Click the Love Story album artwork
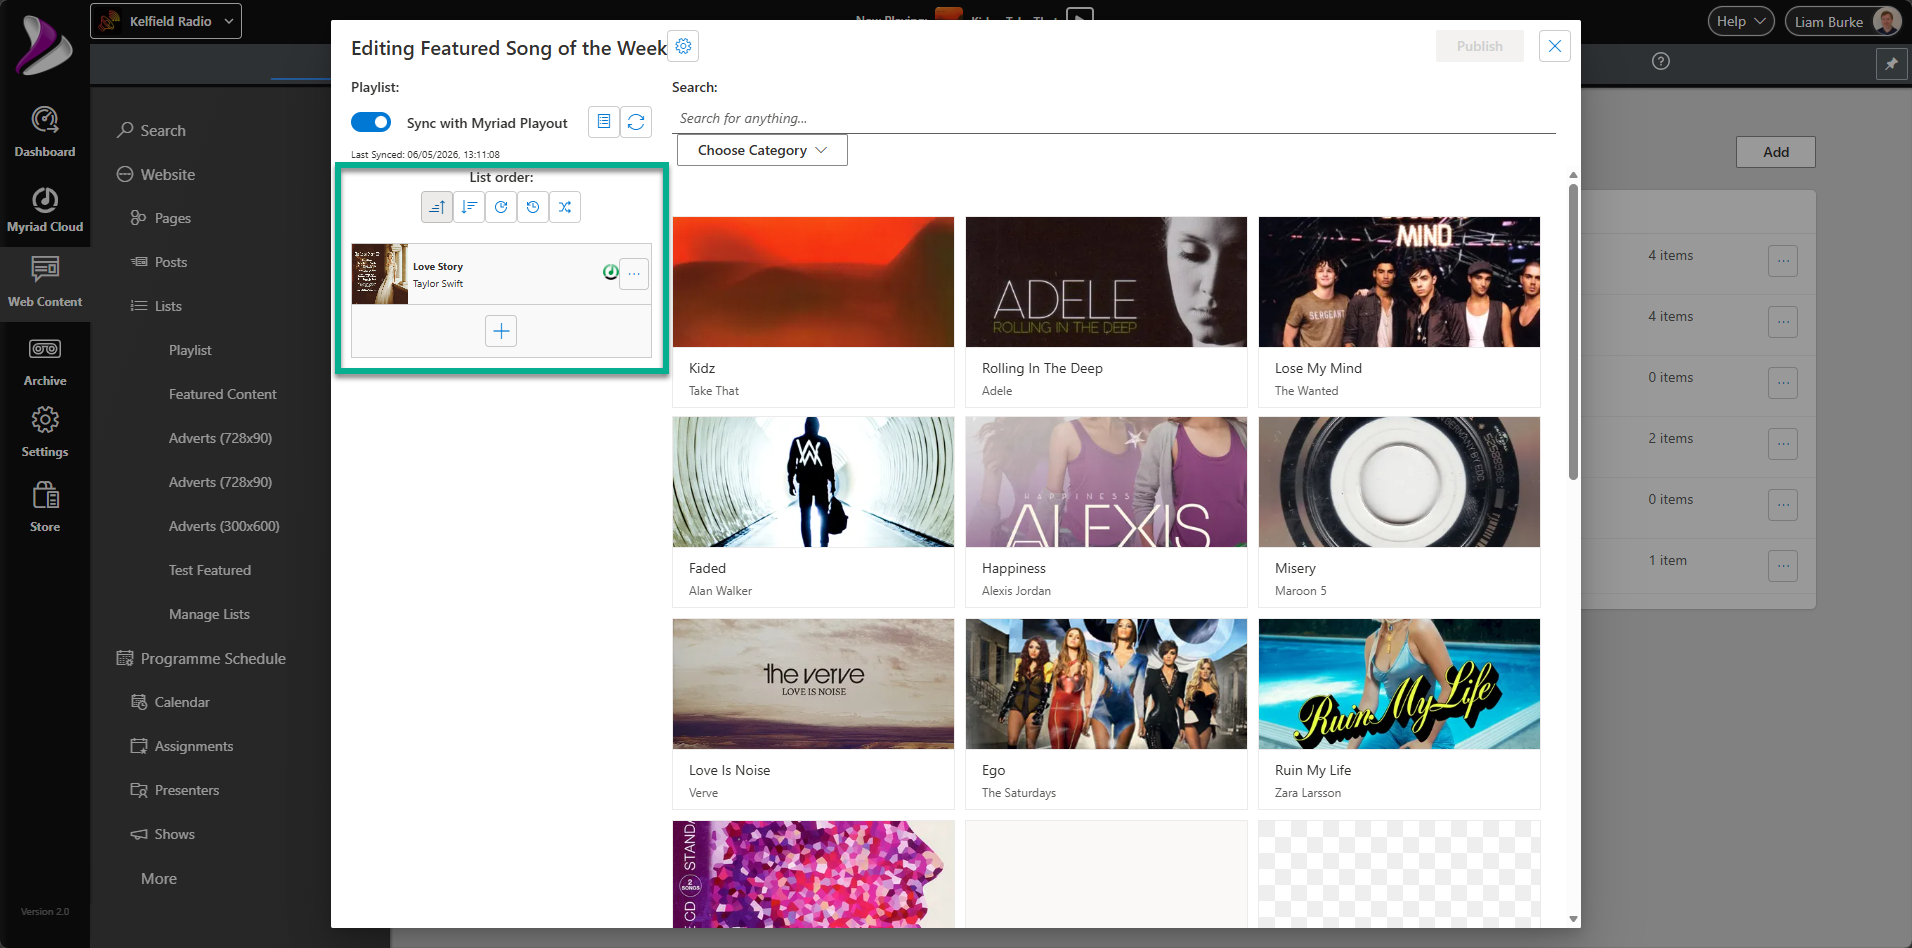This screenshot has width=1912, height=948. (380, 274)
